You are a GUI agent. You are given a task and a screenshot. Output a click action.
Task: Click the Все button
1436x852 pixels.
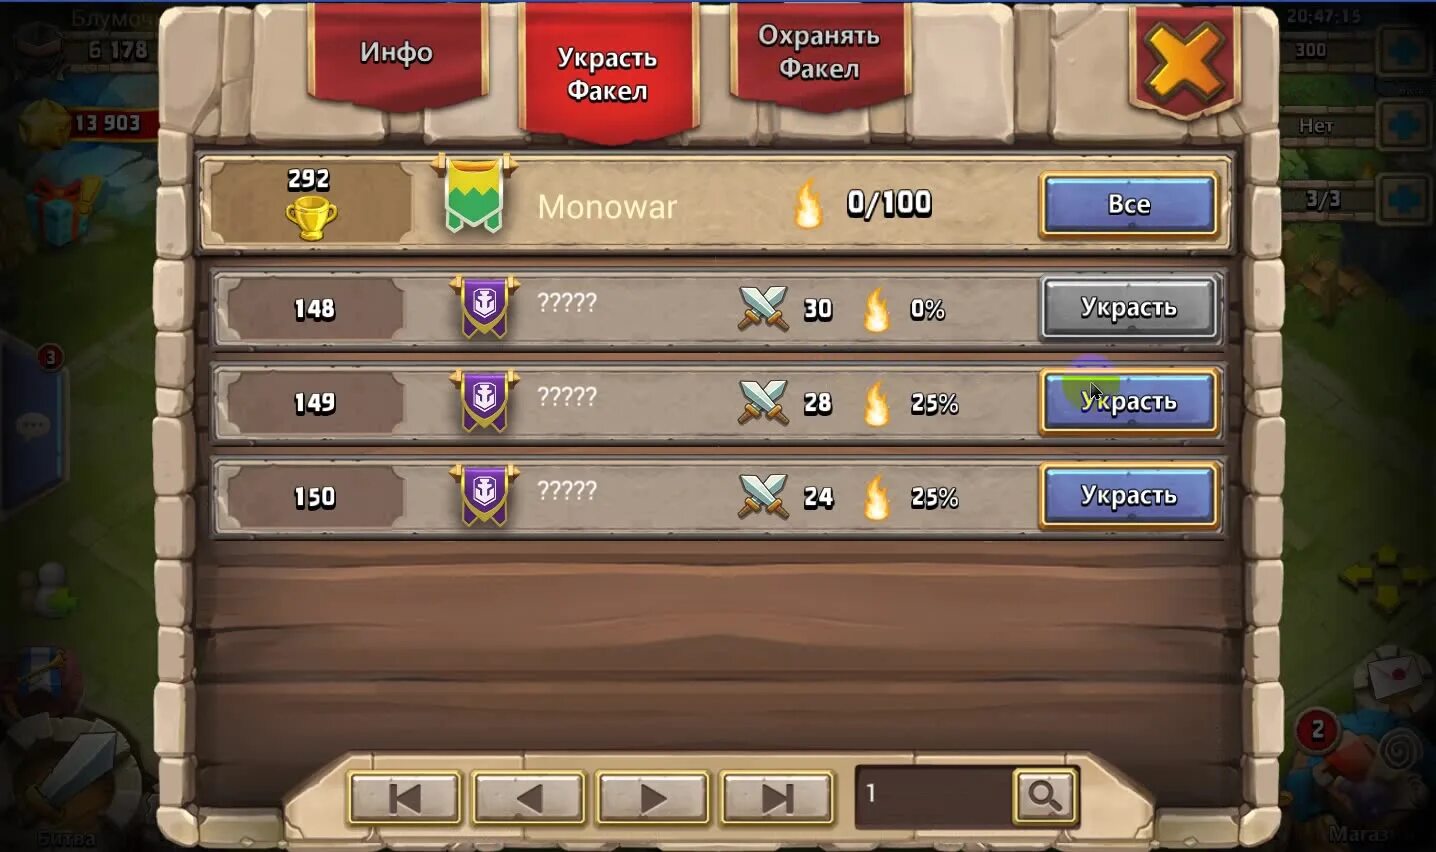click(x=1129, y=204)
